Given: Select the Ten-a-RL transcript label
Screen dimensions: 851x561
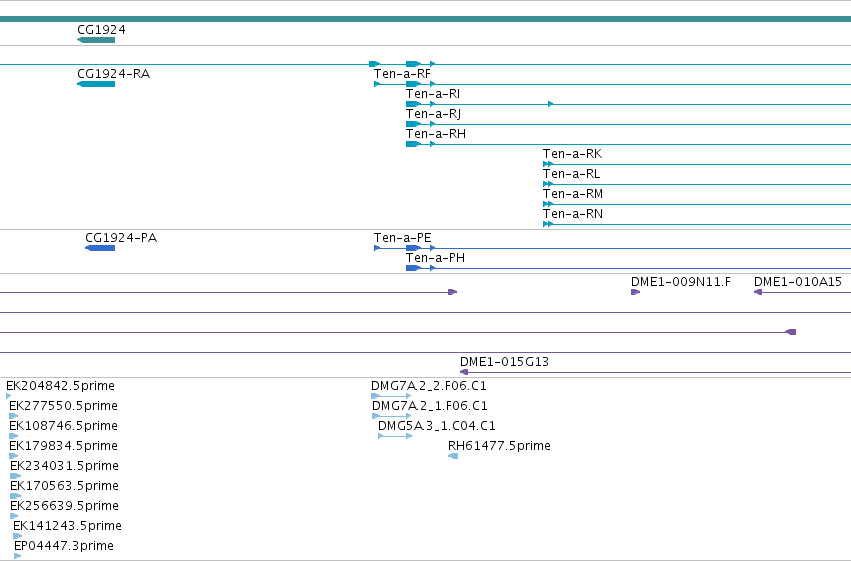Looking at the screenshot, I should tap(571, 174).
